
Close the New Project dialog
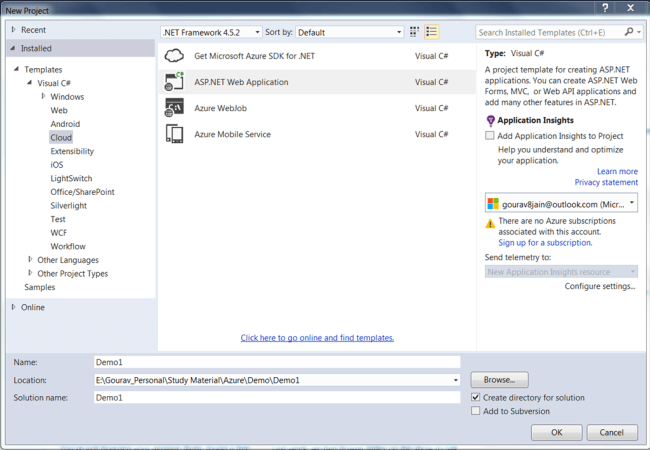pos(631,7)
